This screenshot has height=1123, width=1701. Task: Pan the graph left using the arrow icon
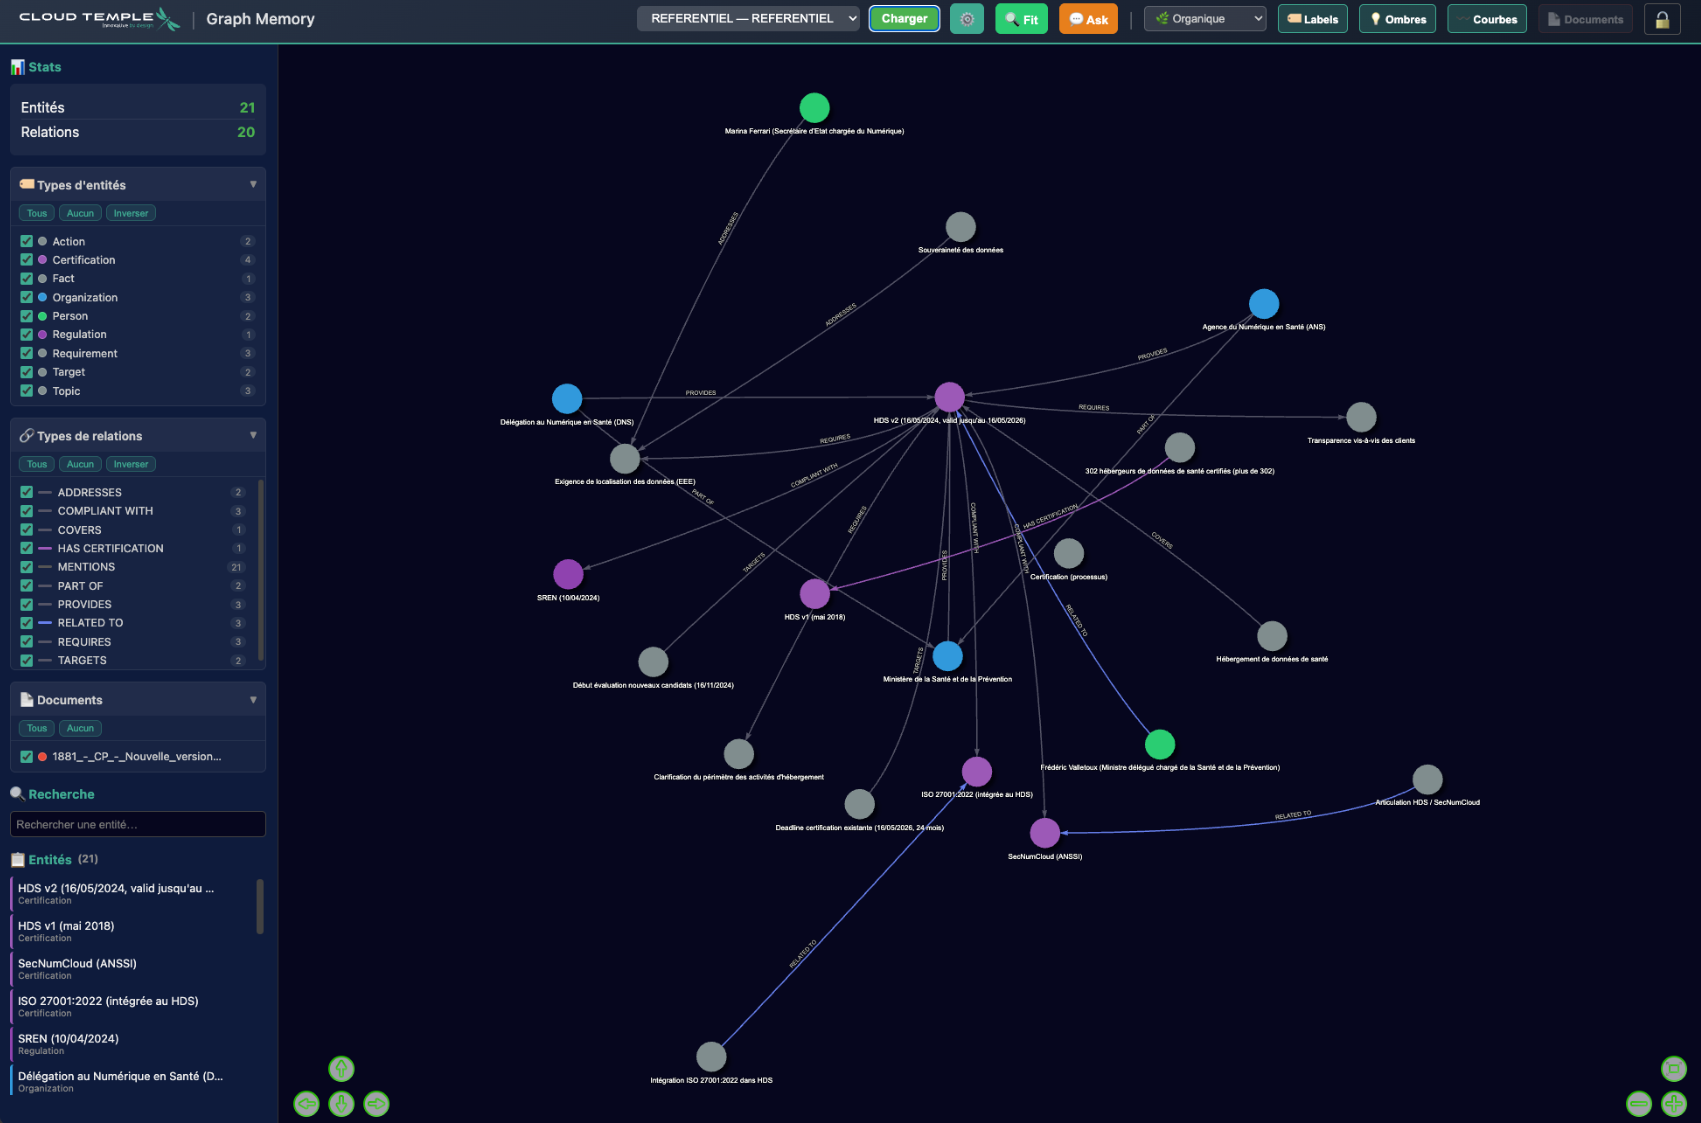[x=306, y=1104]
